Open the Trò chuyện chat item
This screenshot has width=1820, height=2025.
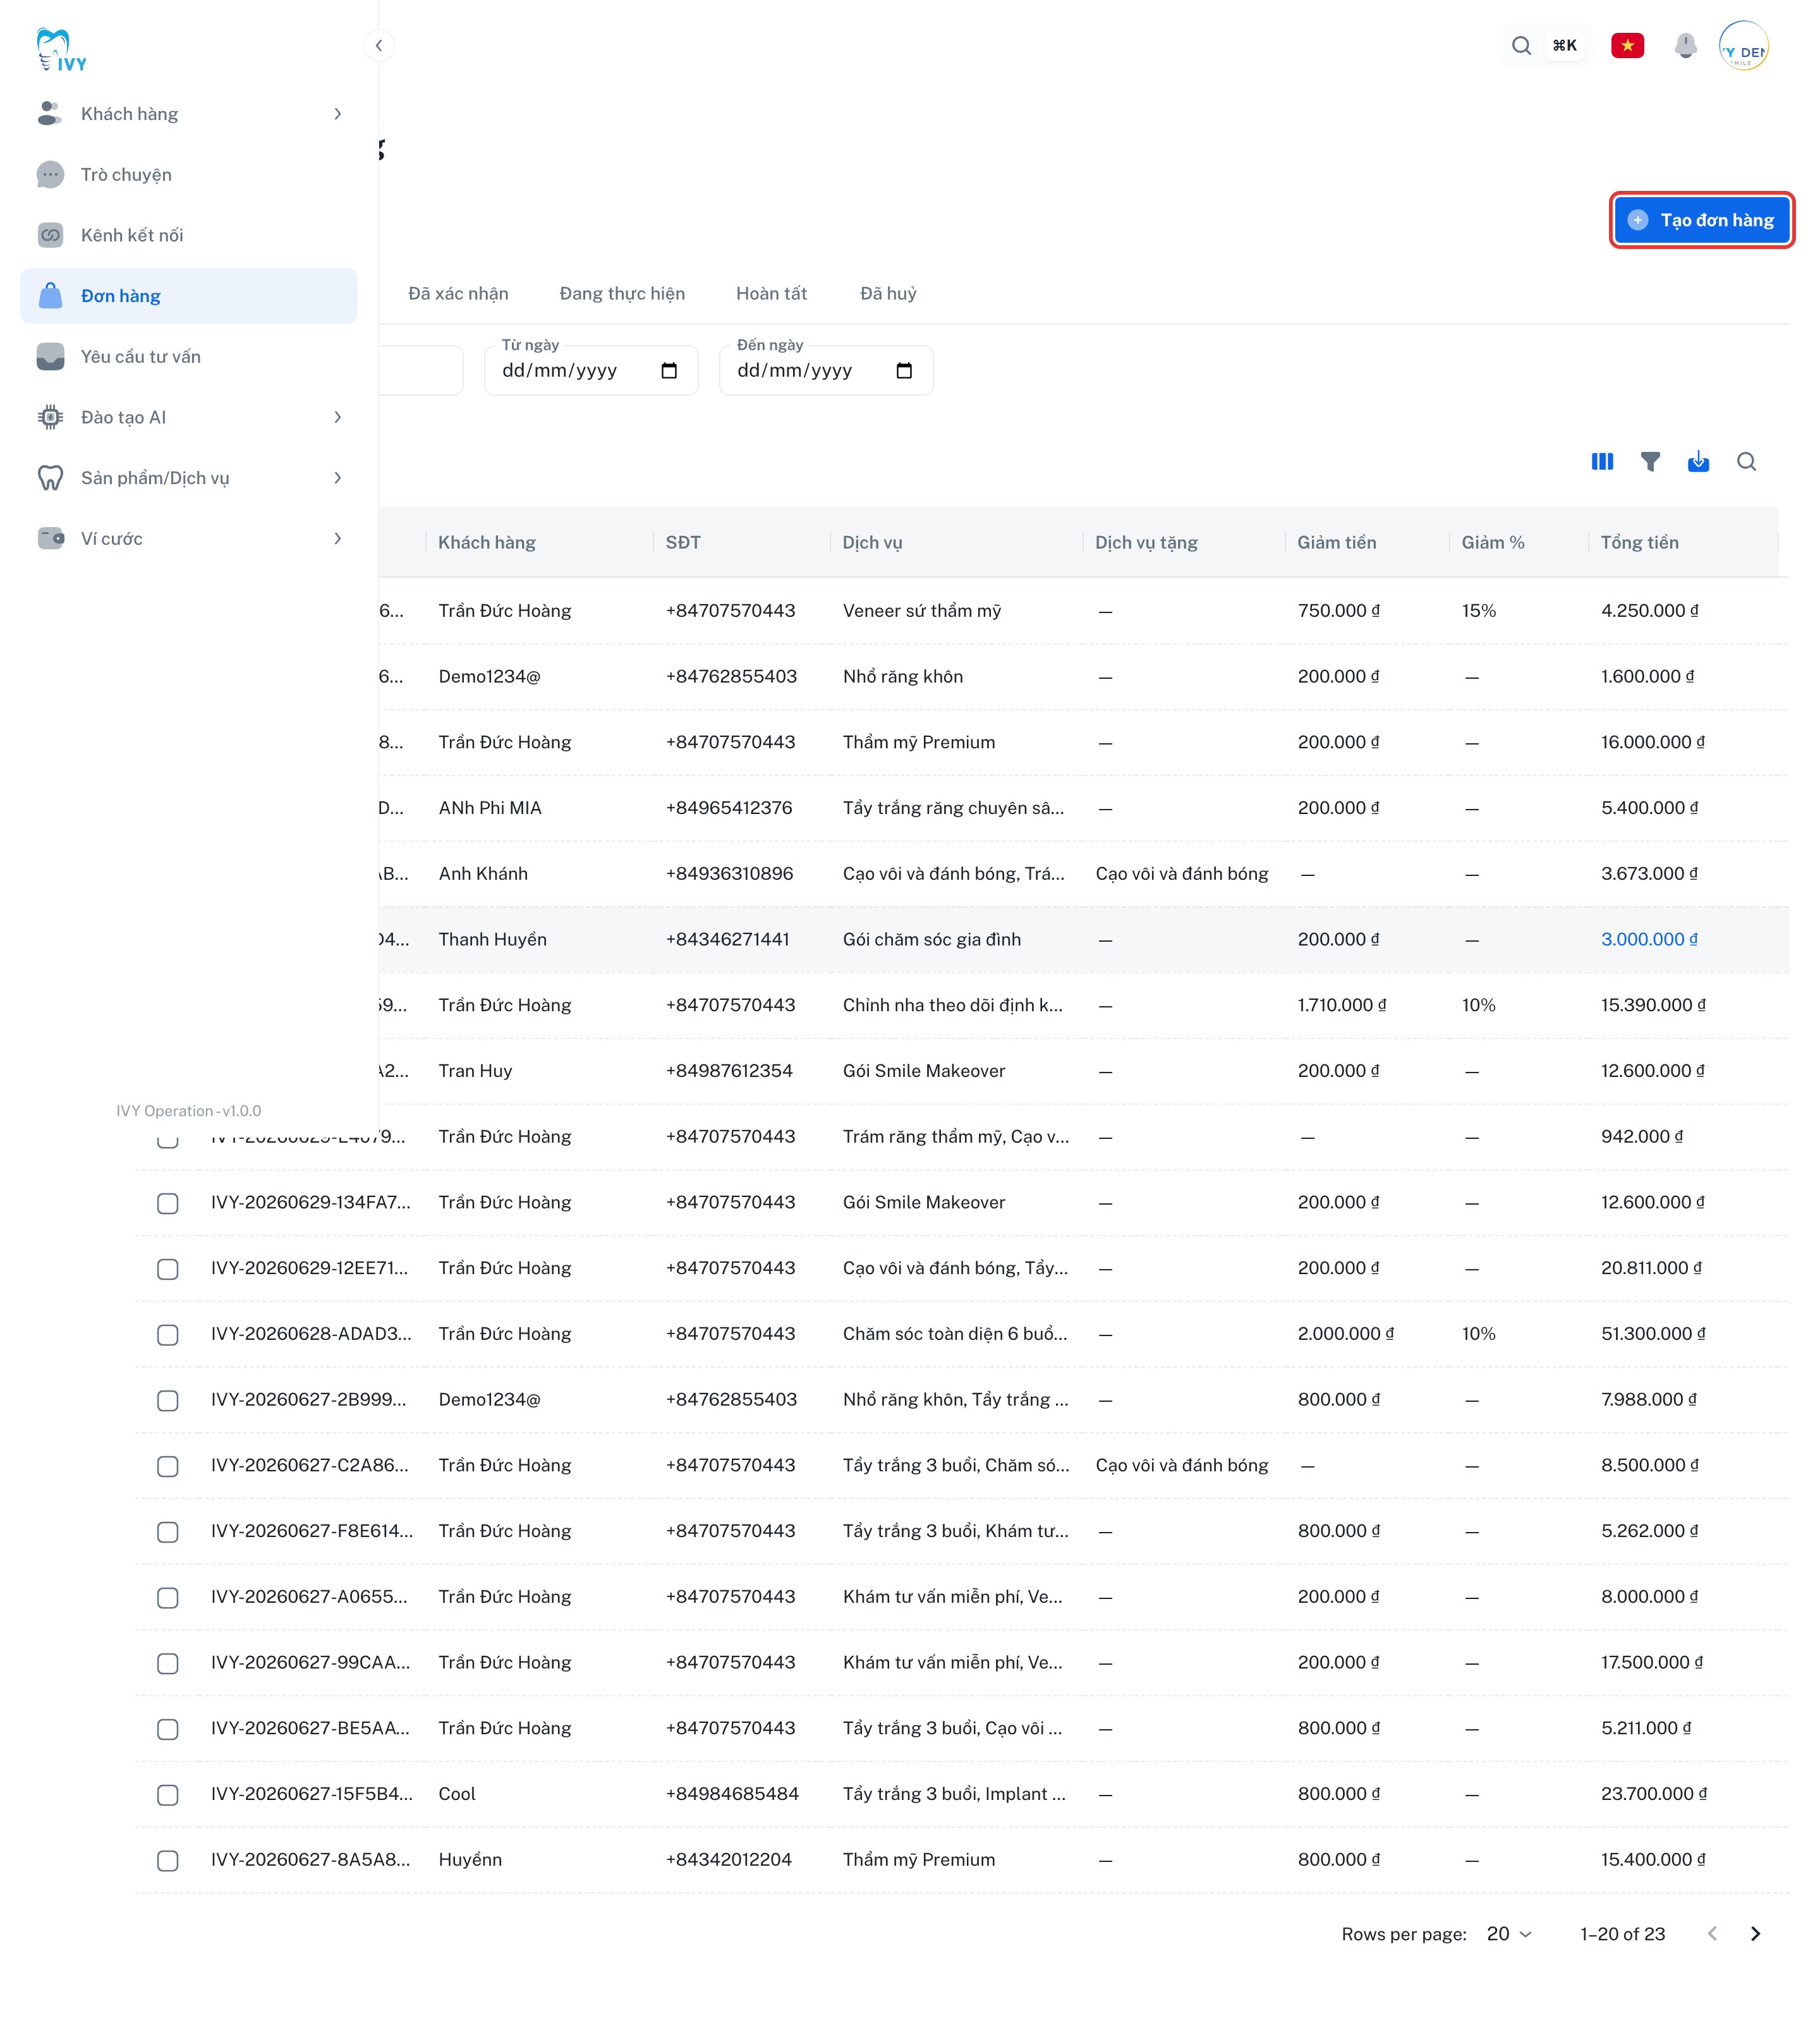click(189, 175)
